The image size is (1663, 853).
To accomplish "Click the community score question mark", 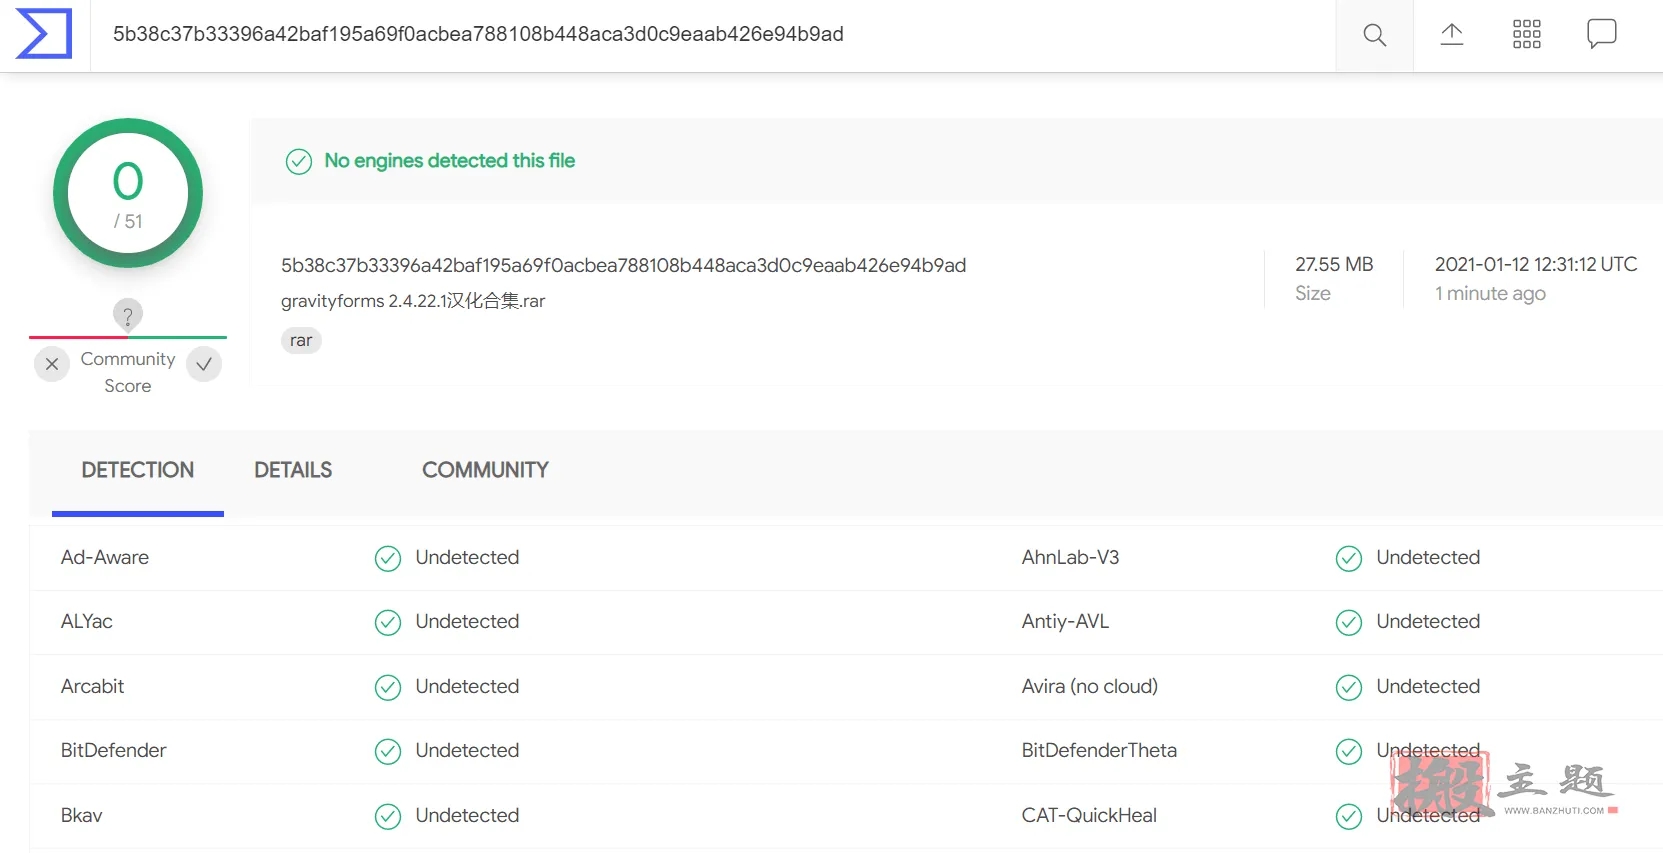I will pos(127,315).
